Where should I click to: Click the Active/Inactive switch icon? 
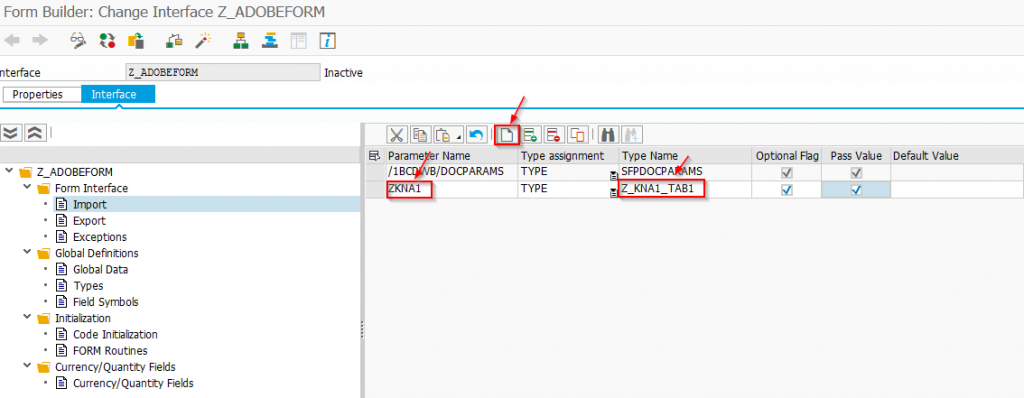[x=107, y=41]
